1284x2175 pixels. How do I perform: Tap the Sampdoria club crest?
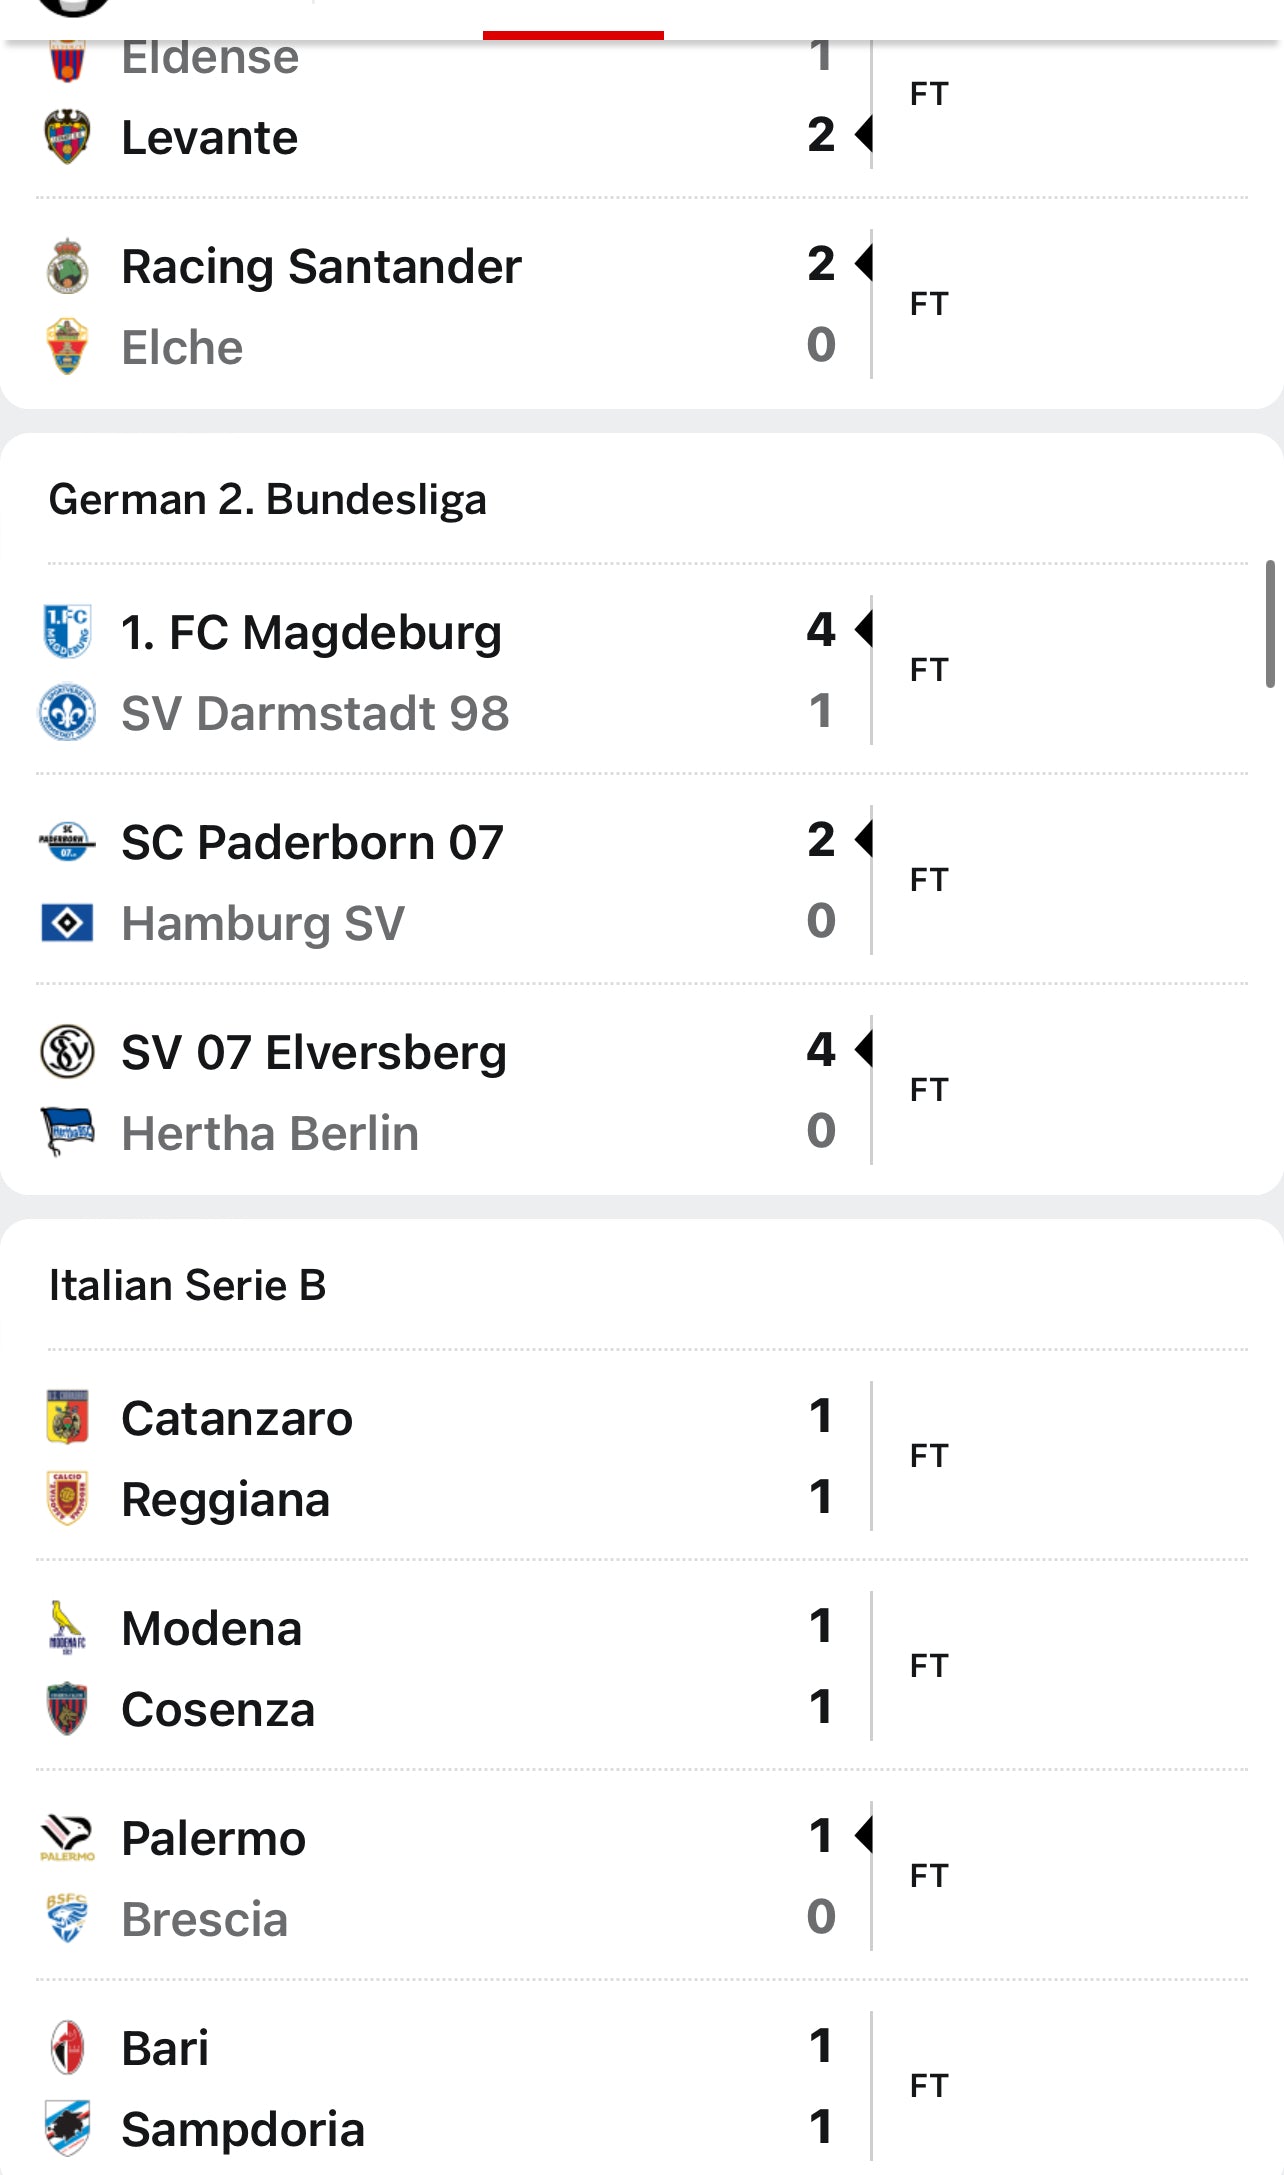coord(67,2128)
